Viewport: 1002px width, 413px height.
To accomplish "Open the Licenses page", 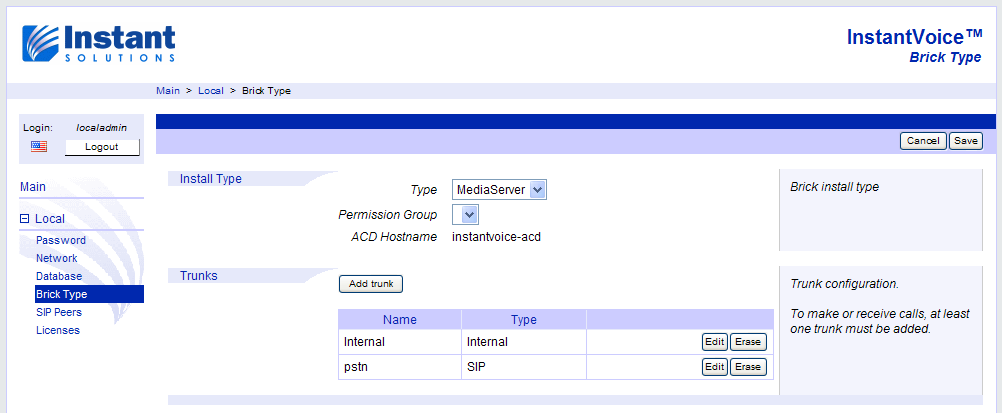I will 58,331.
